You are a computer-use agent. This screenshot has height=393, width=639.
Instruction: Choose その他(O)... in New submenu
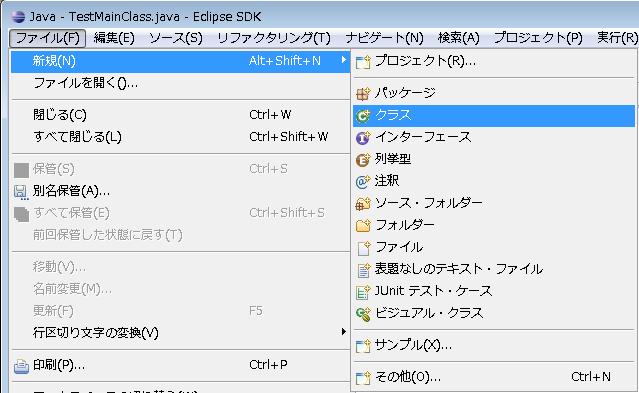[494, 377]
